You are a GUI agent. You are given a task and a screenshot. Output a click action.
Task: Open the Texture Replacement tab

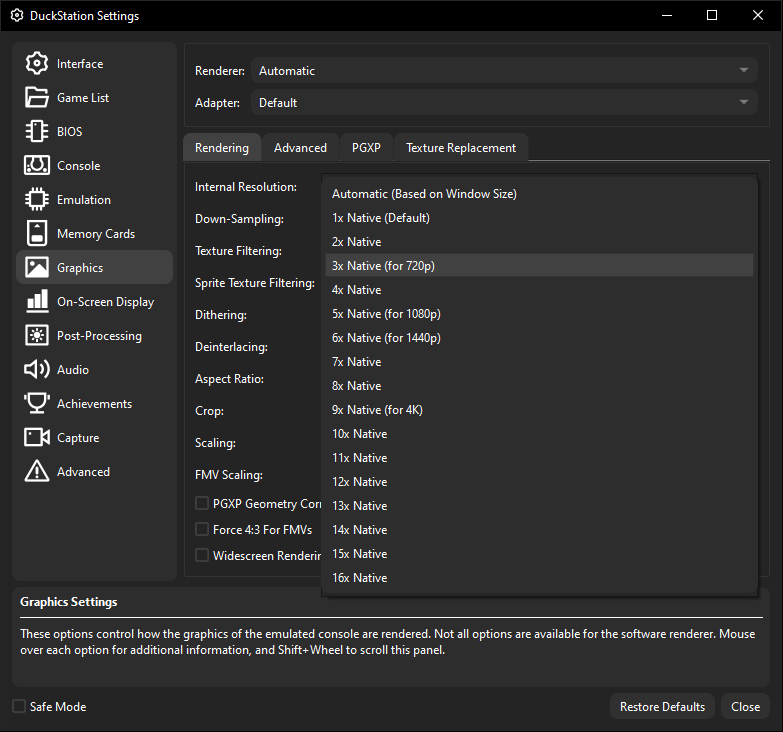tap(461, 147)
